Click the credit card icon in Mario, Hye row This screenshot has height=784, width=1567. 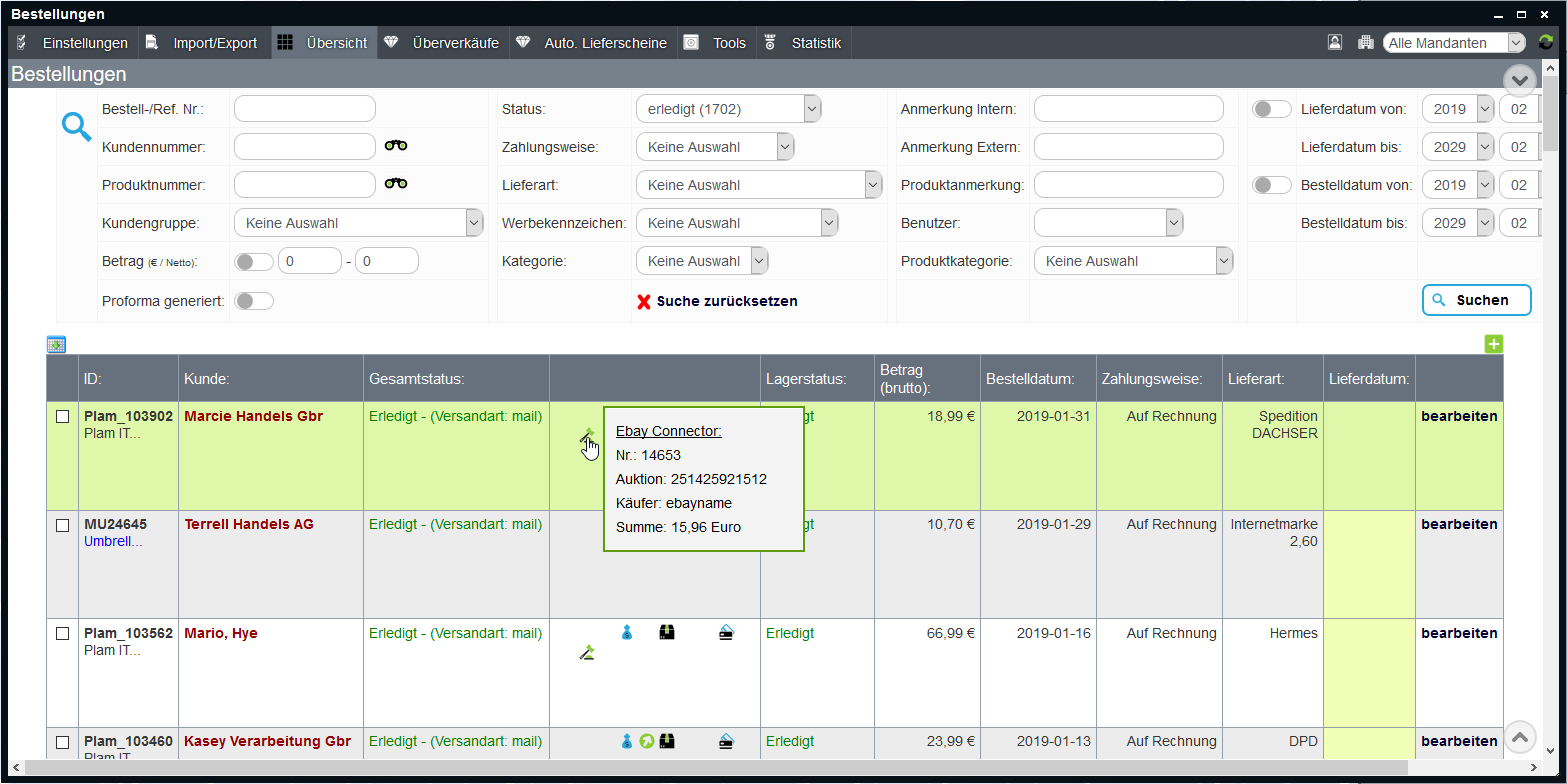[x=726, y=632]
